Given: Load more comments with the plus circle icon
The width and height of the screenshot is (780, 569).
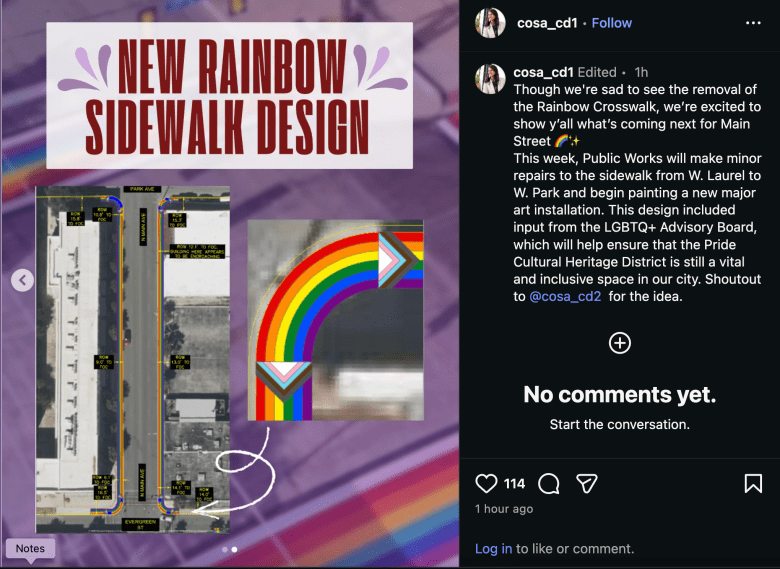Looking at the screenshot, I should [620, 343].
